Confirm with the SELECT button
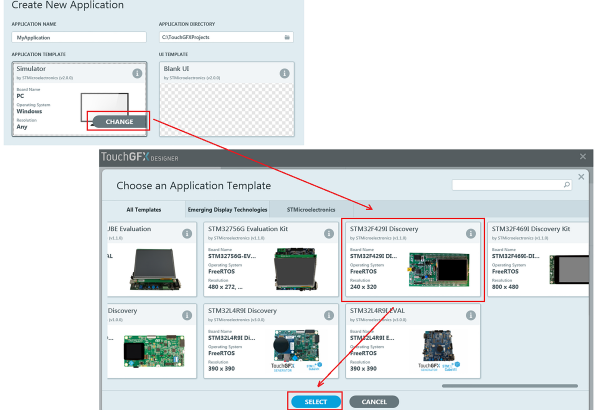600x410 pixels. point(316,401)
